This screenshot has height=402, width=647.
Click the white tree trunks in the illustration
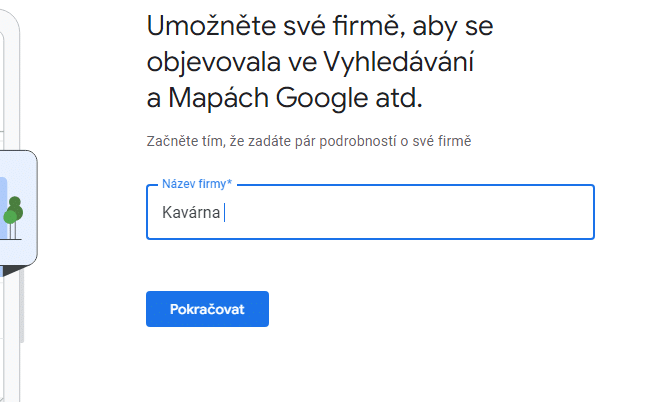click(13, 231)
